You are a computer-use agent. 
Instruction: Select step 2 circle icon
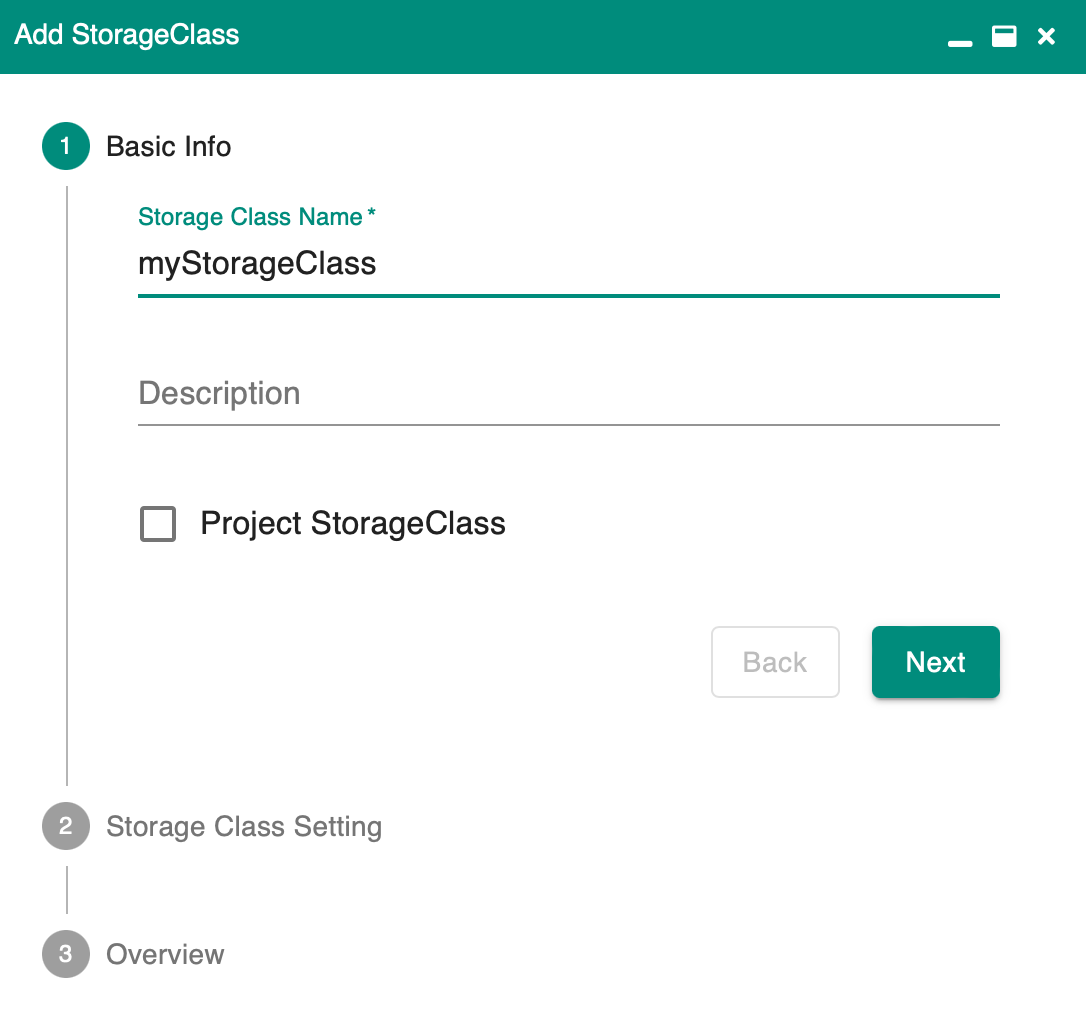point(66,826)
